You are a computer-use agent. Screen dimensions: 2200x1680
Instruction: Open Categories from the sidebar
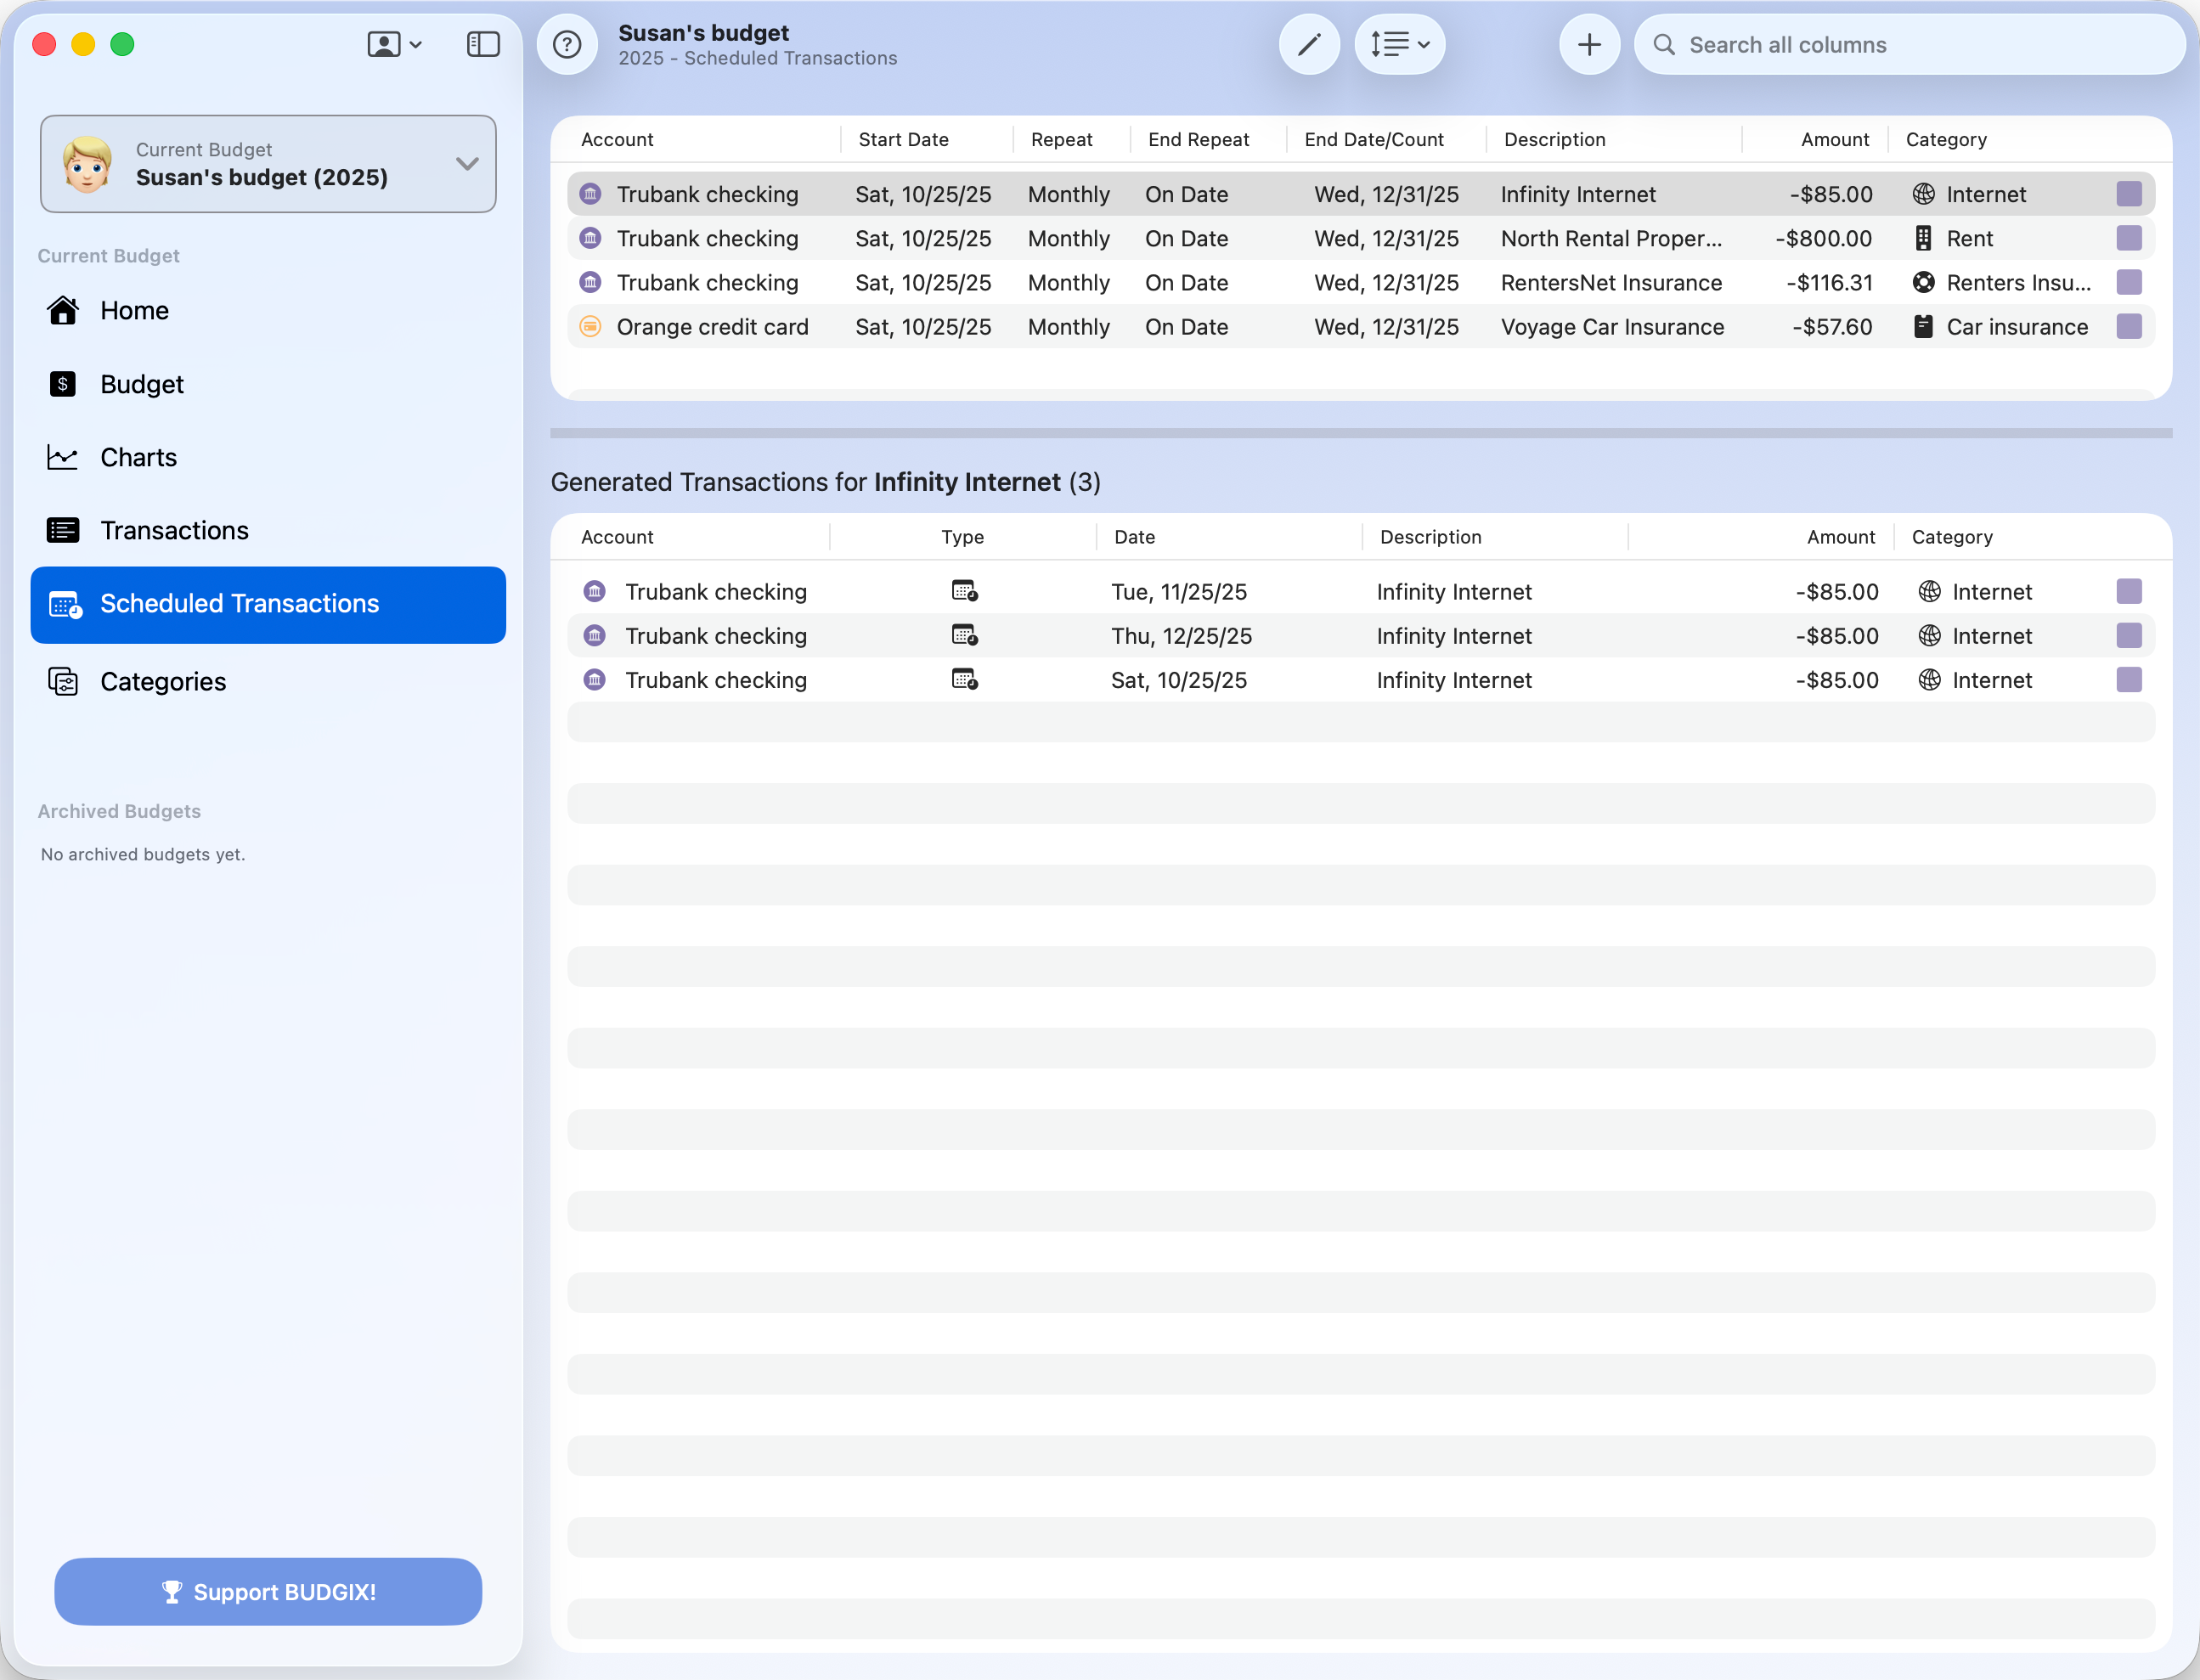click(163, 682)
